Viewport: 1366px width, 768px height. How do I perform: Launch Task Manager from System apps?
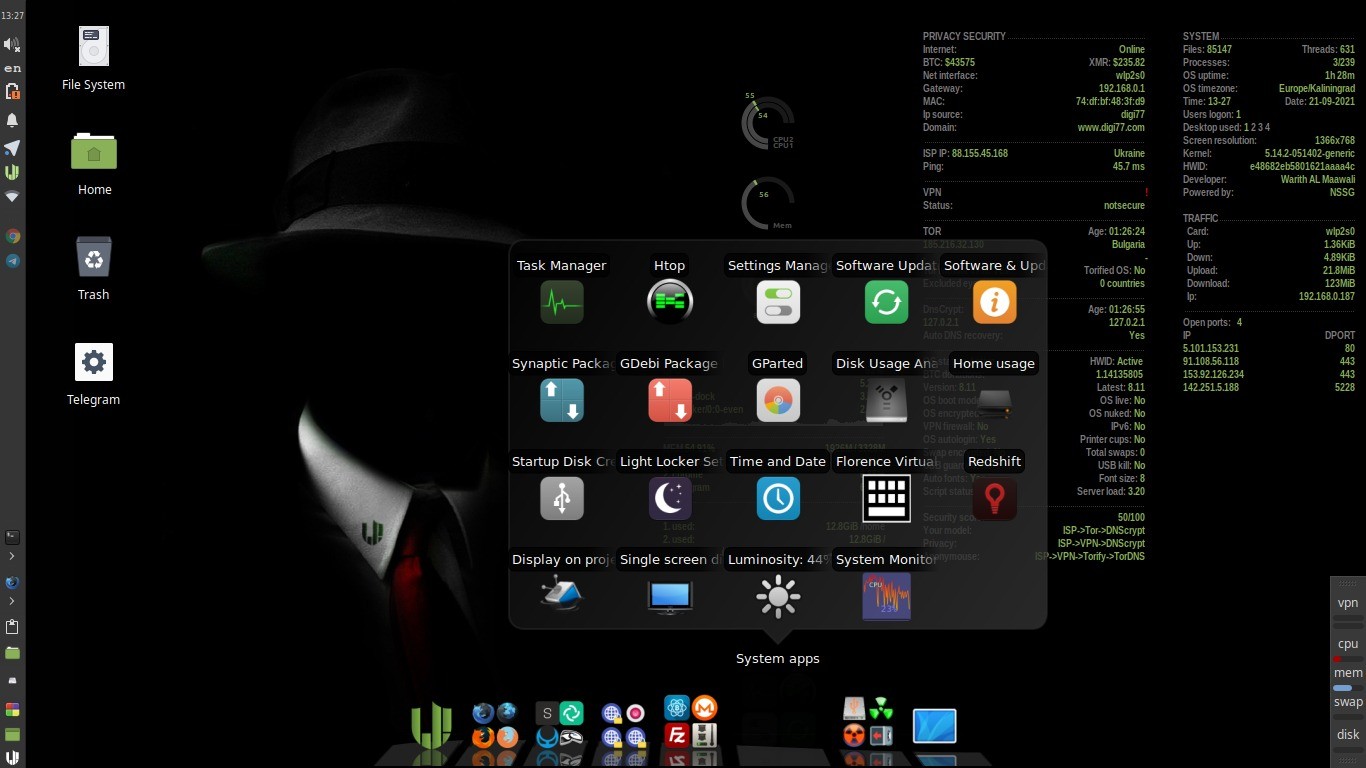click(562, 302)
